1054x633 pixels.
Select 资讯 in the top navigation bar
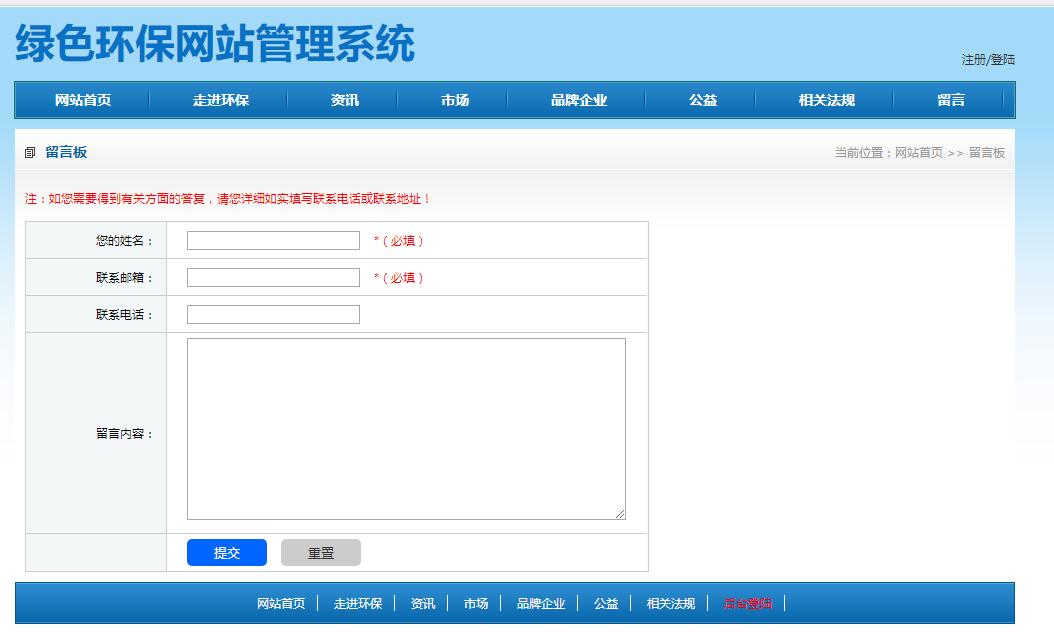tap(345, 100)
